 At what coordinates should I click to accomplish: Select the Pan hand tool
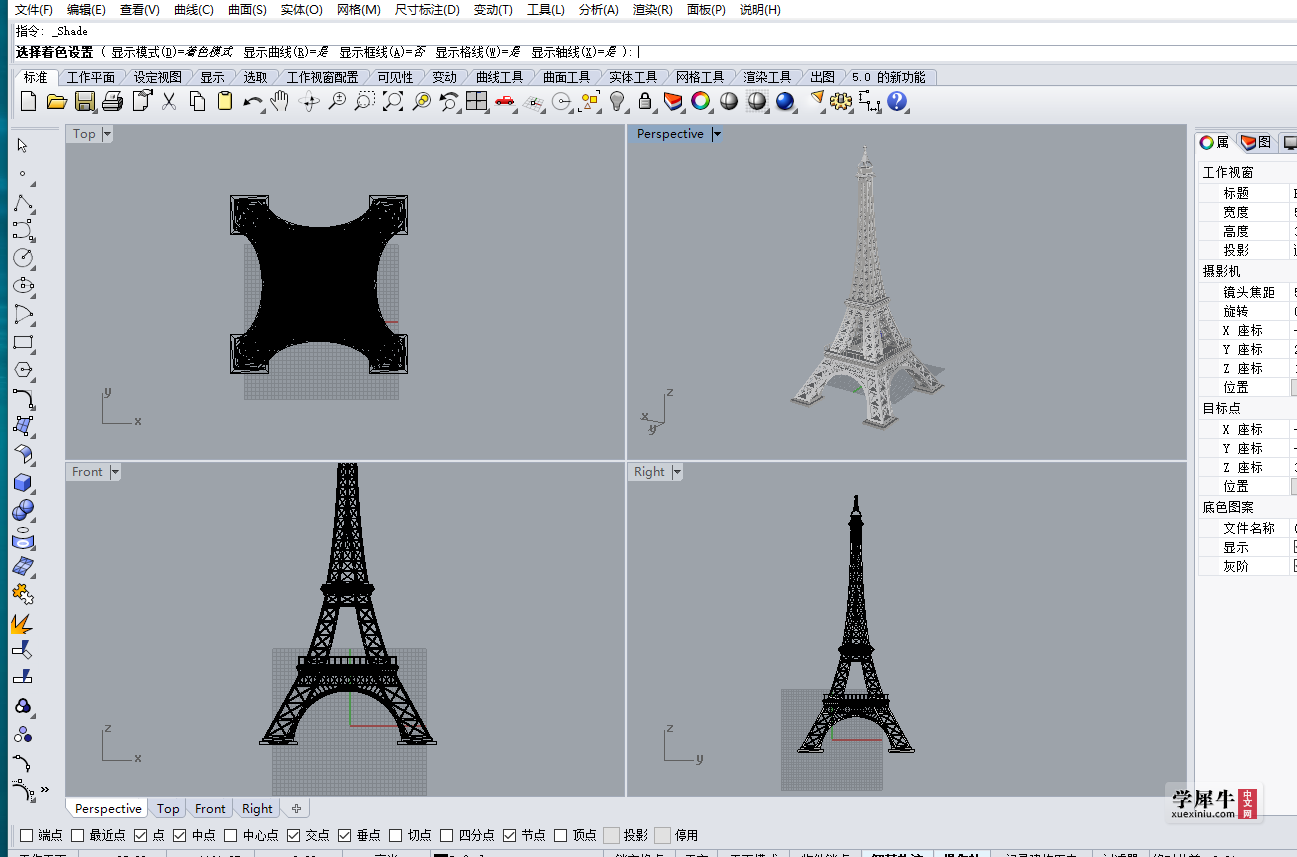[x=281, y=101]
